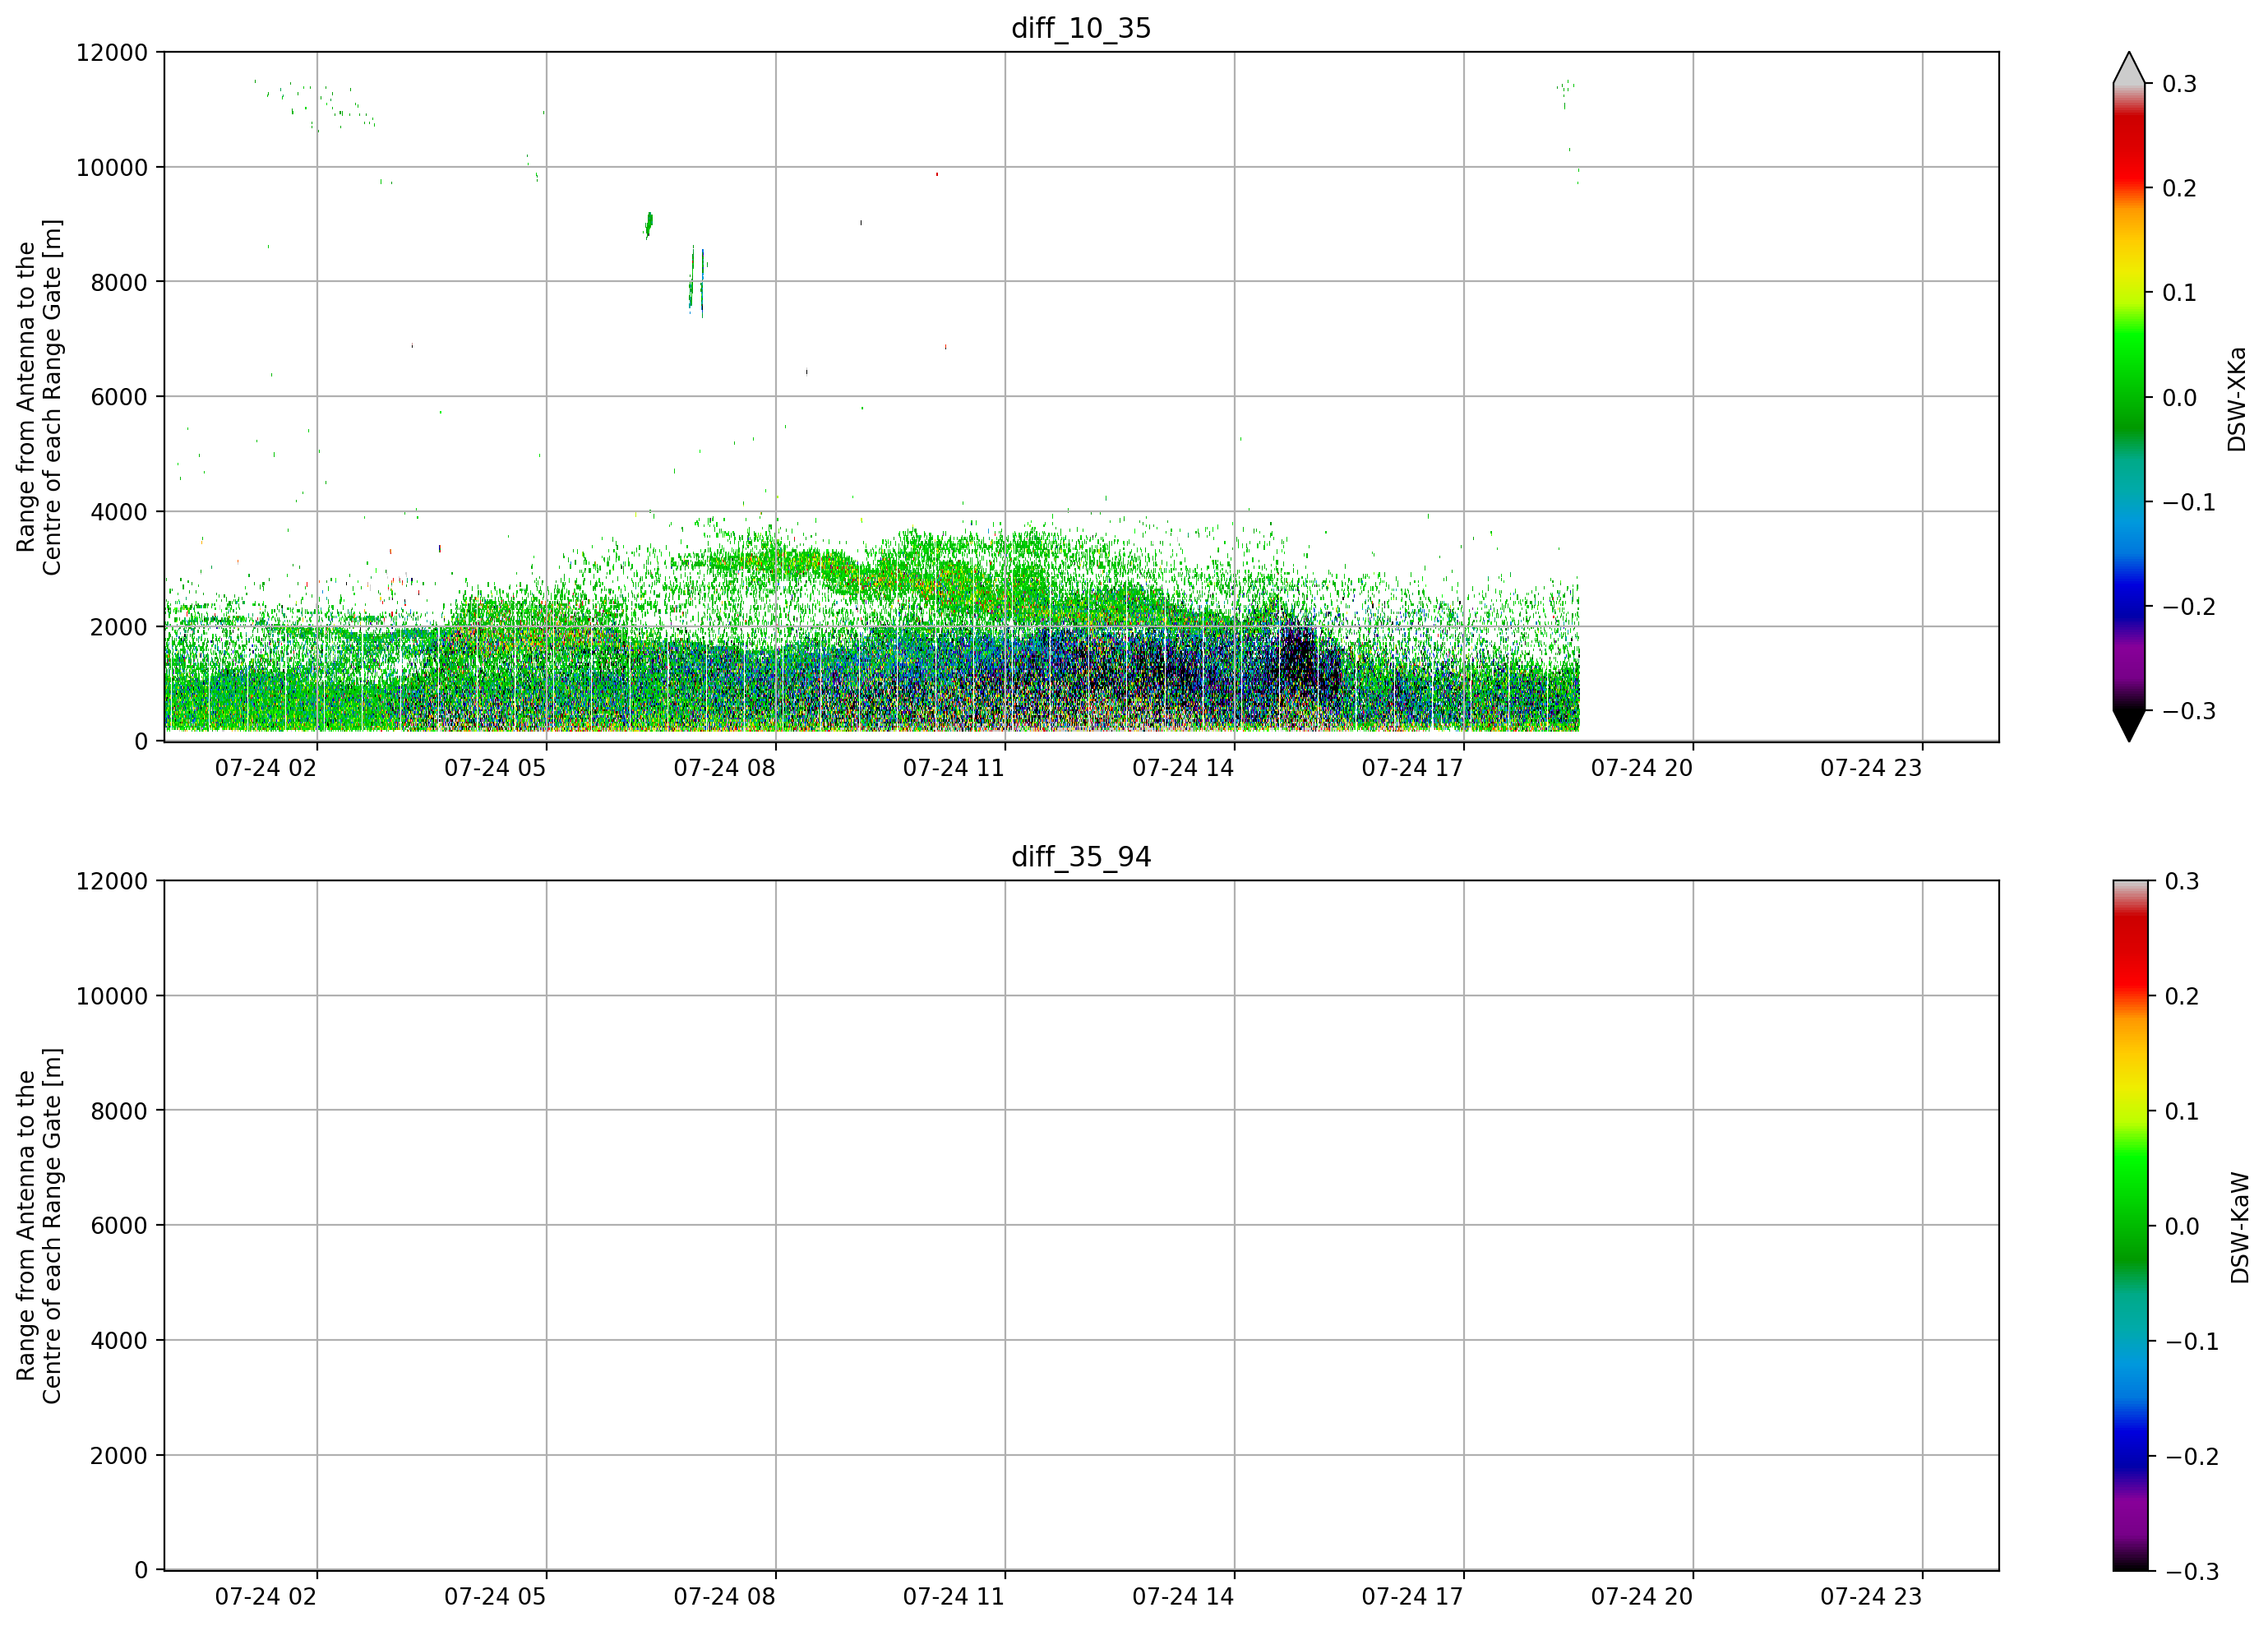This screenshot has width=2268, height=1626.
Task: Click the 0.2 tick on DSW-KaW colorbar
Action: 2182,997
